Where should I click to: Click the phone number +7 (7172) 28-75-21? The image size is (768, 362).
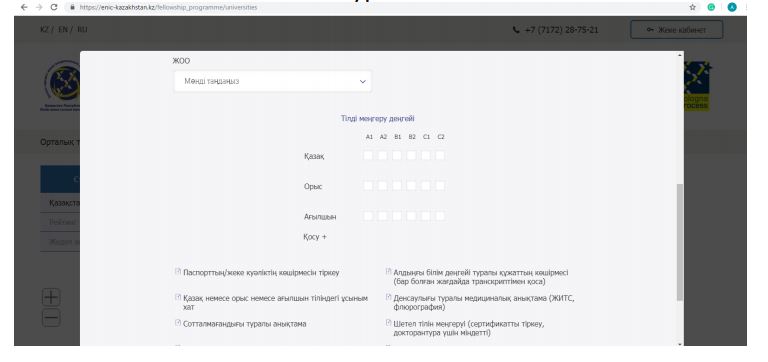[561, 30]
